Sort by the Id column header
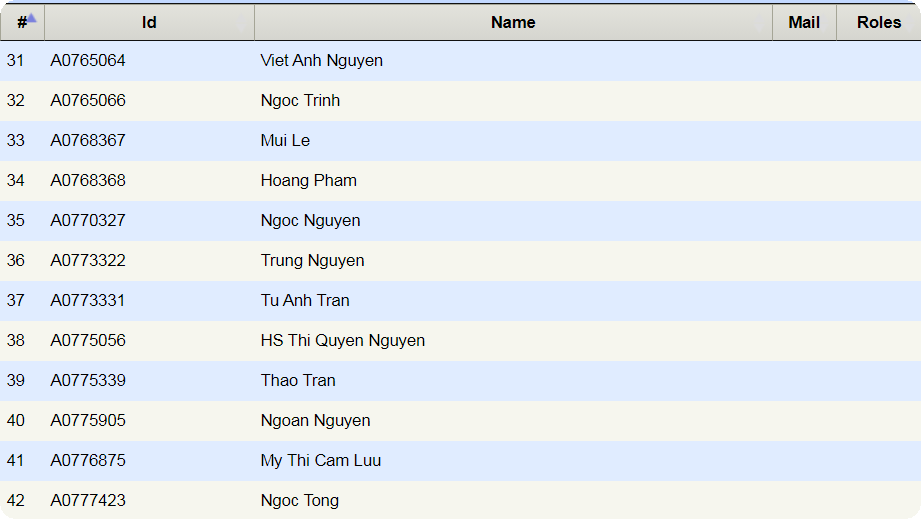The image size is (921, 519). coord(149,22)
